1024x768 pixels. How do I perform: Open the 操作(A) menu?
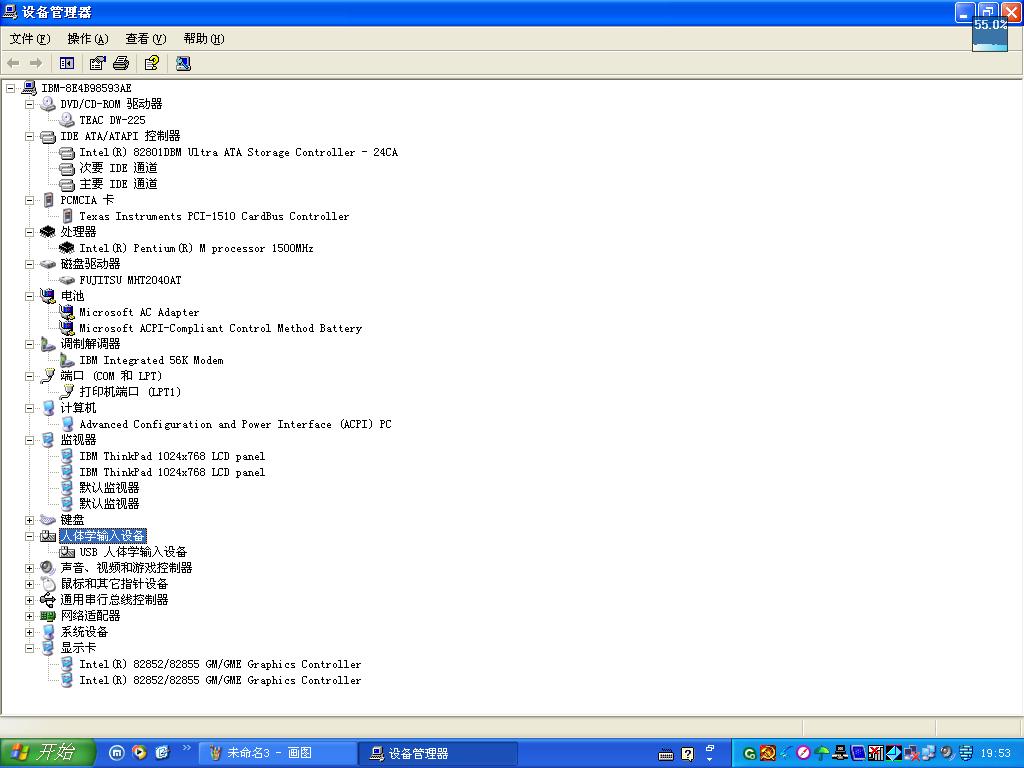(88, 39)
